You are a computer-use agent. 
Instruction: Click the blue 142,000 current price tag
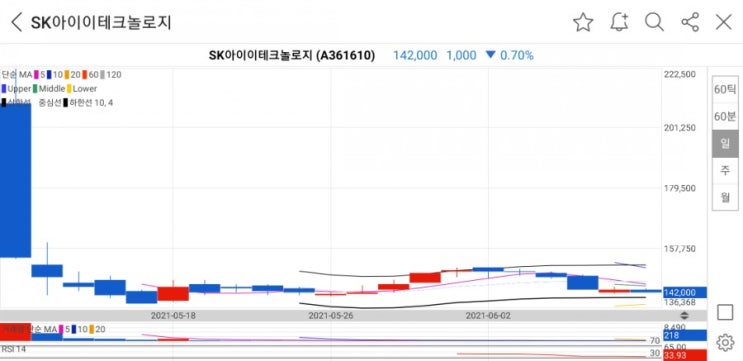(685, 293)
